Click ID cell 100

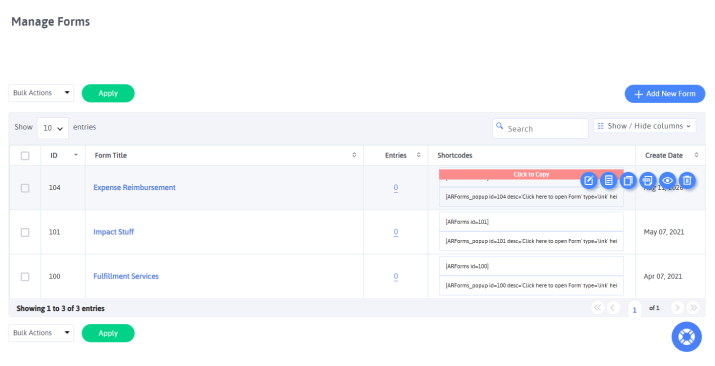(55, 276)
